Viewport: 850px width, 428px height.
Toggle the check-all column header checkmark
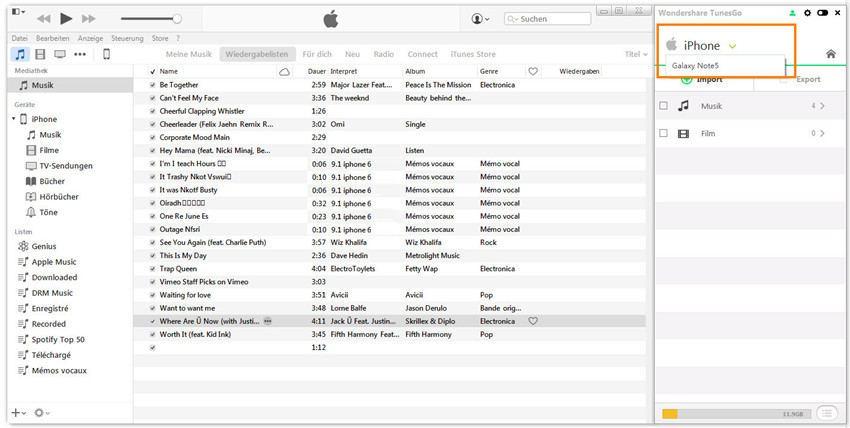[152, 72]
